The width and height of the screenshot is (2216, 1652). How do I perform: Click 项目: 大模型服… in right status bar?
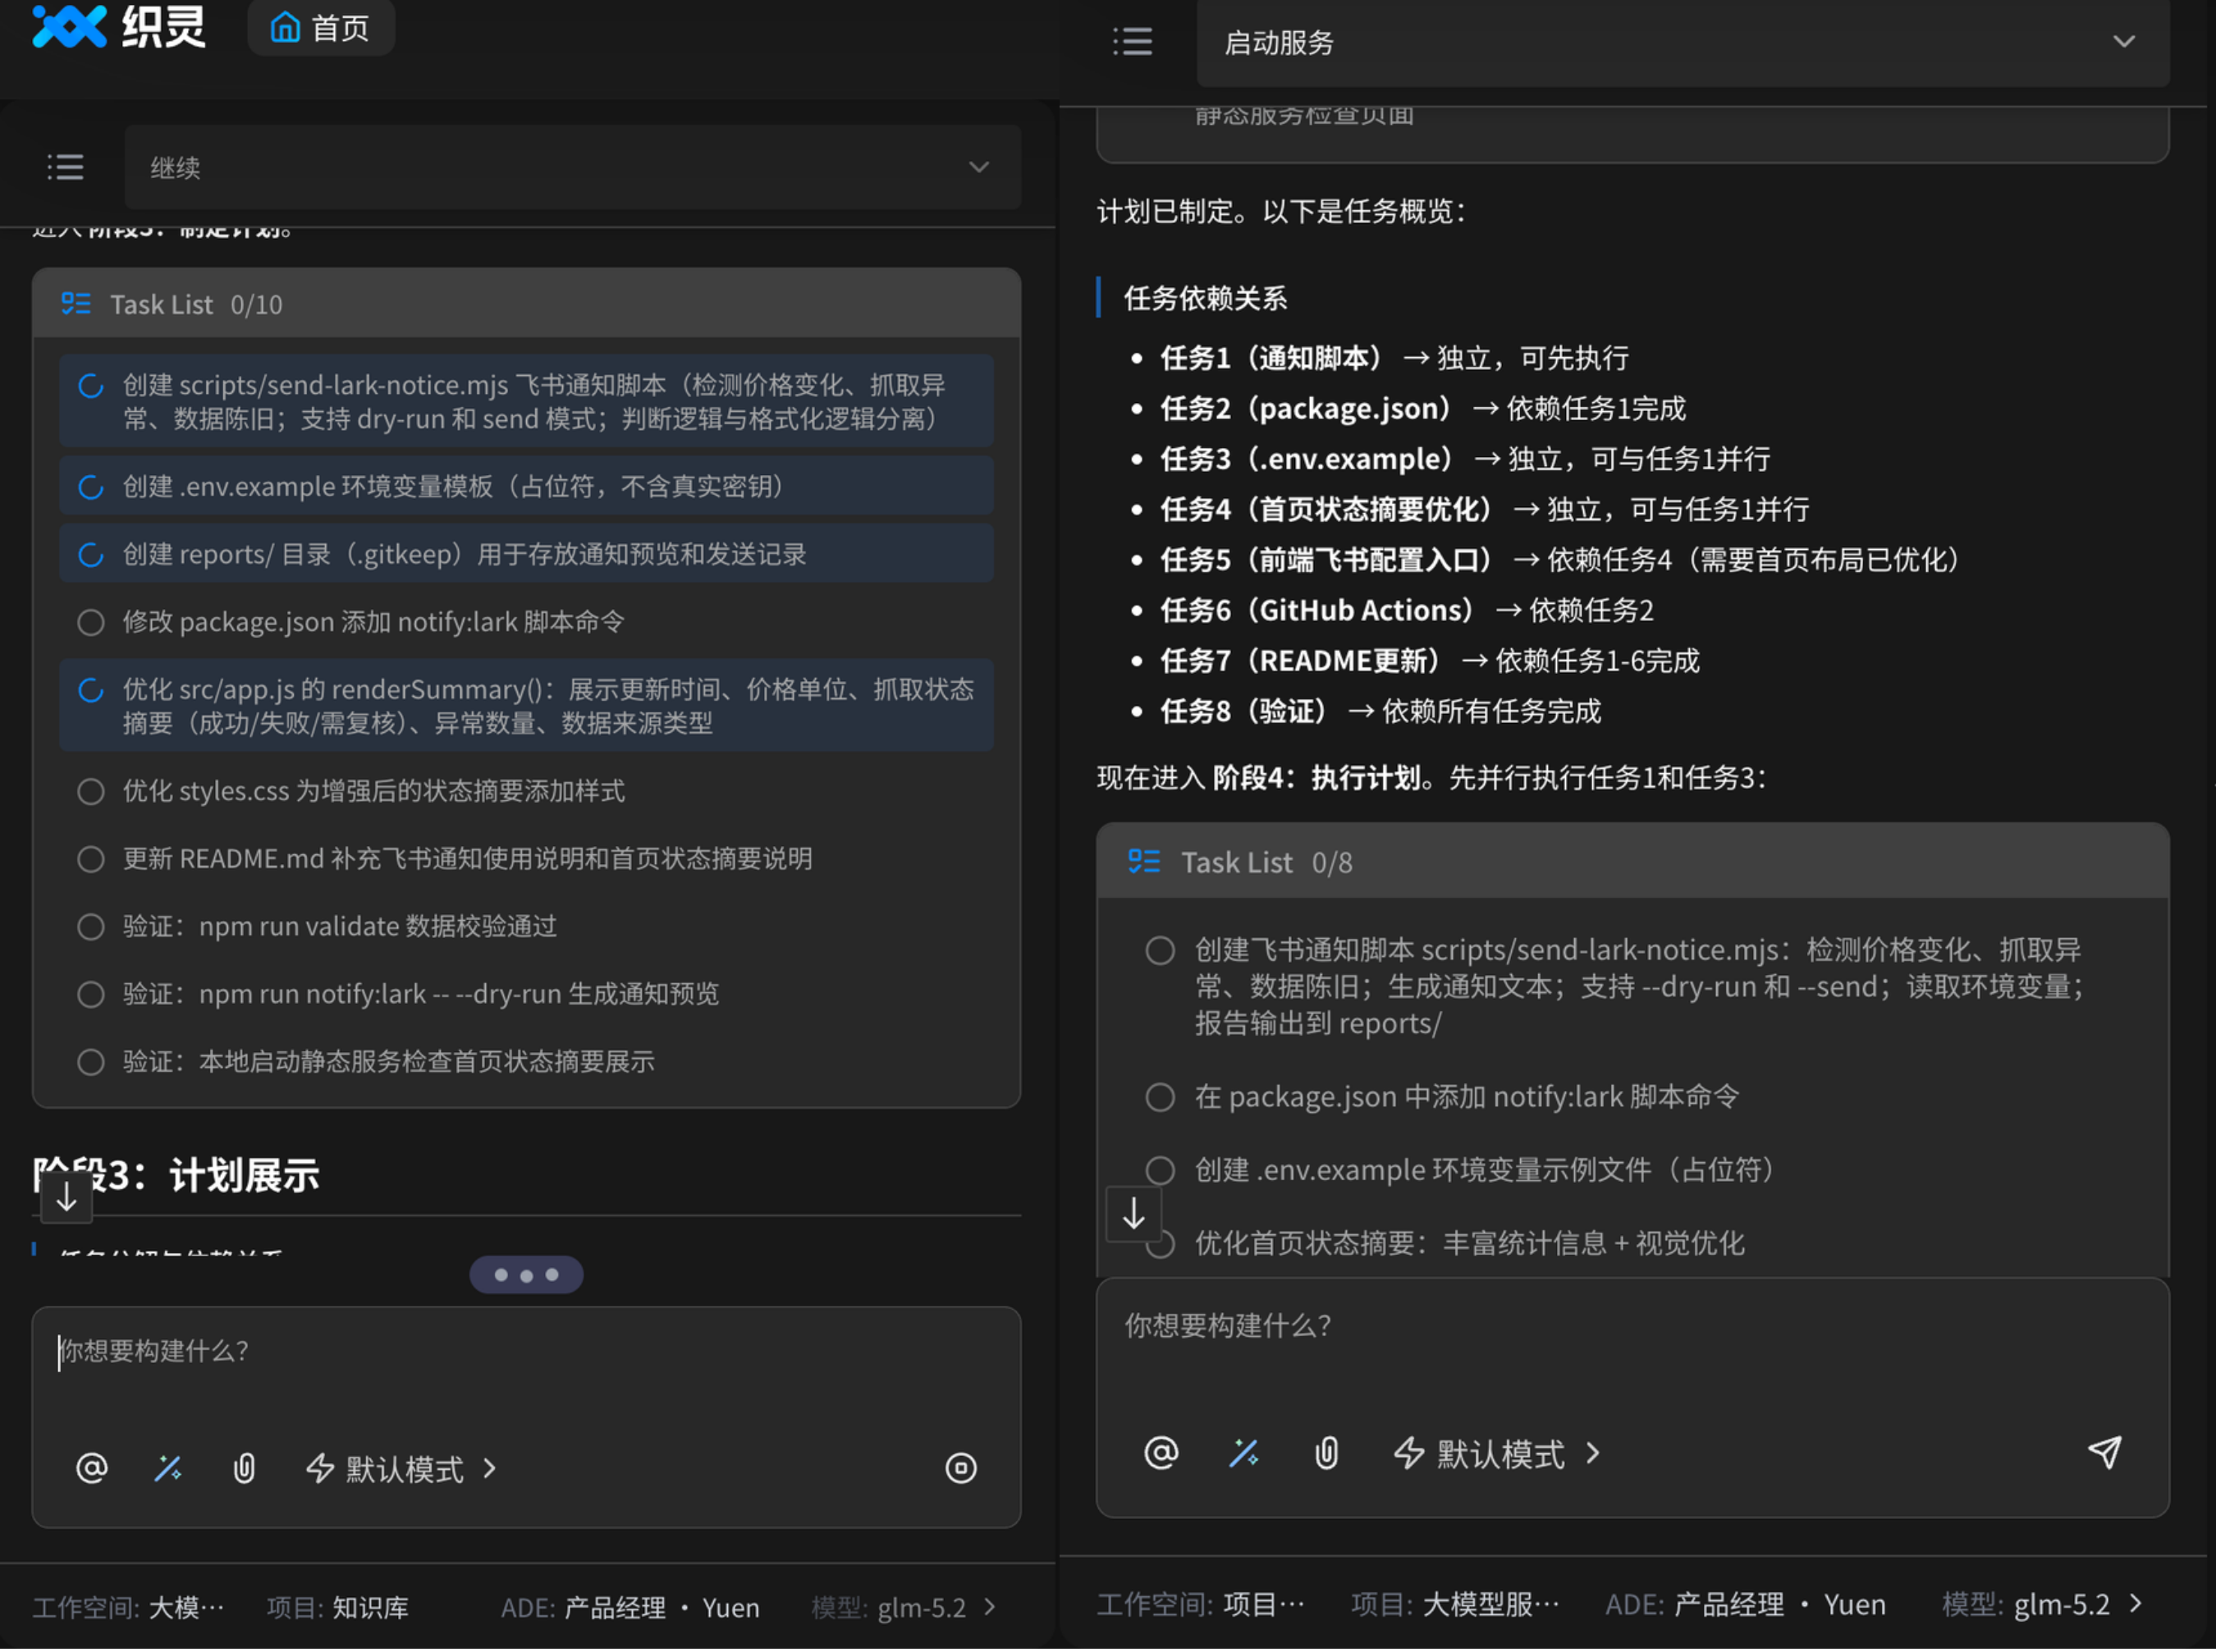(x=1455, y=1605)
